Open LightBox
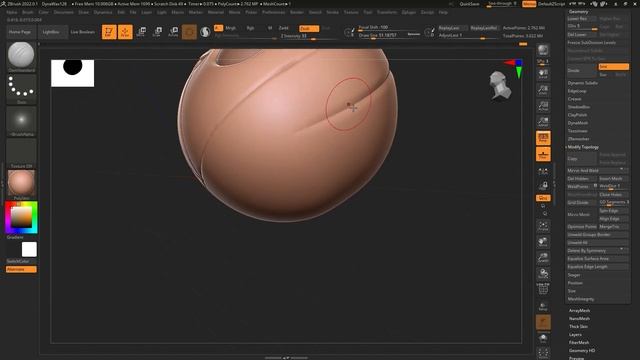The image size is (640, 360). point(51,32)
